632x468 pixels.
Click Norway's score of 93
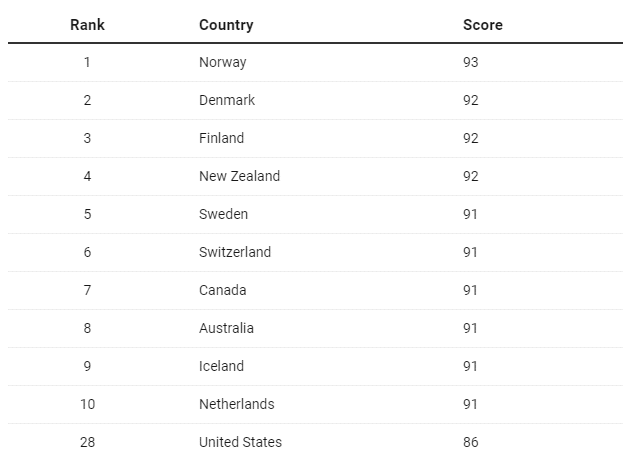tap(471, 62)
